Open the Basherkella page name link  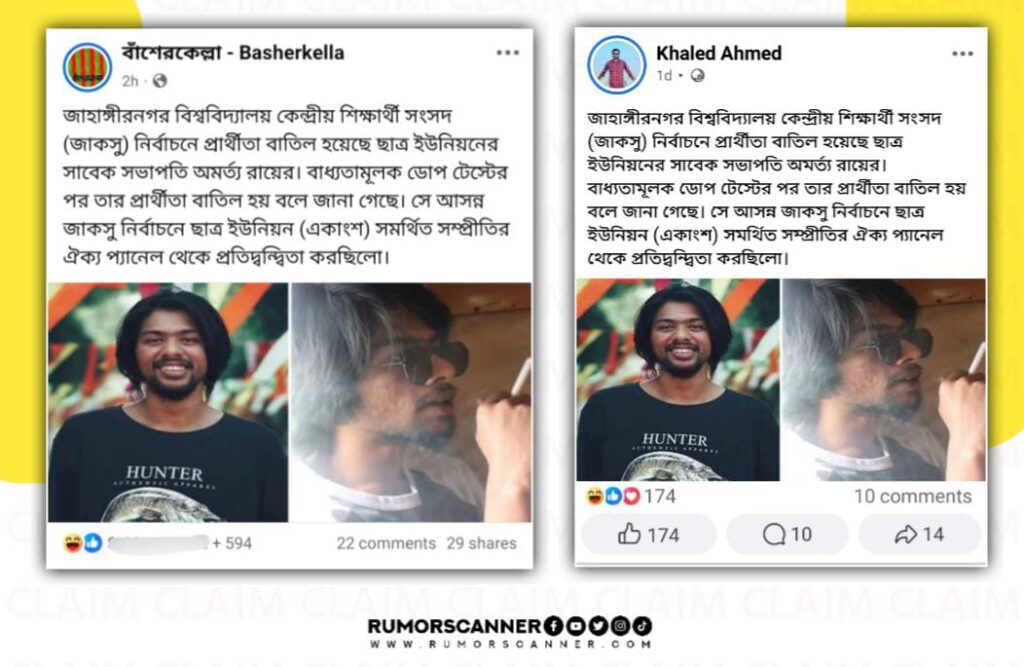[232, 52]
